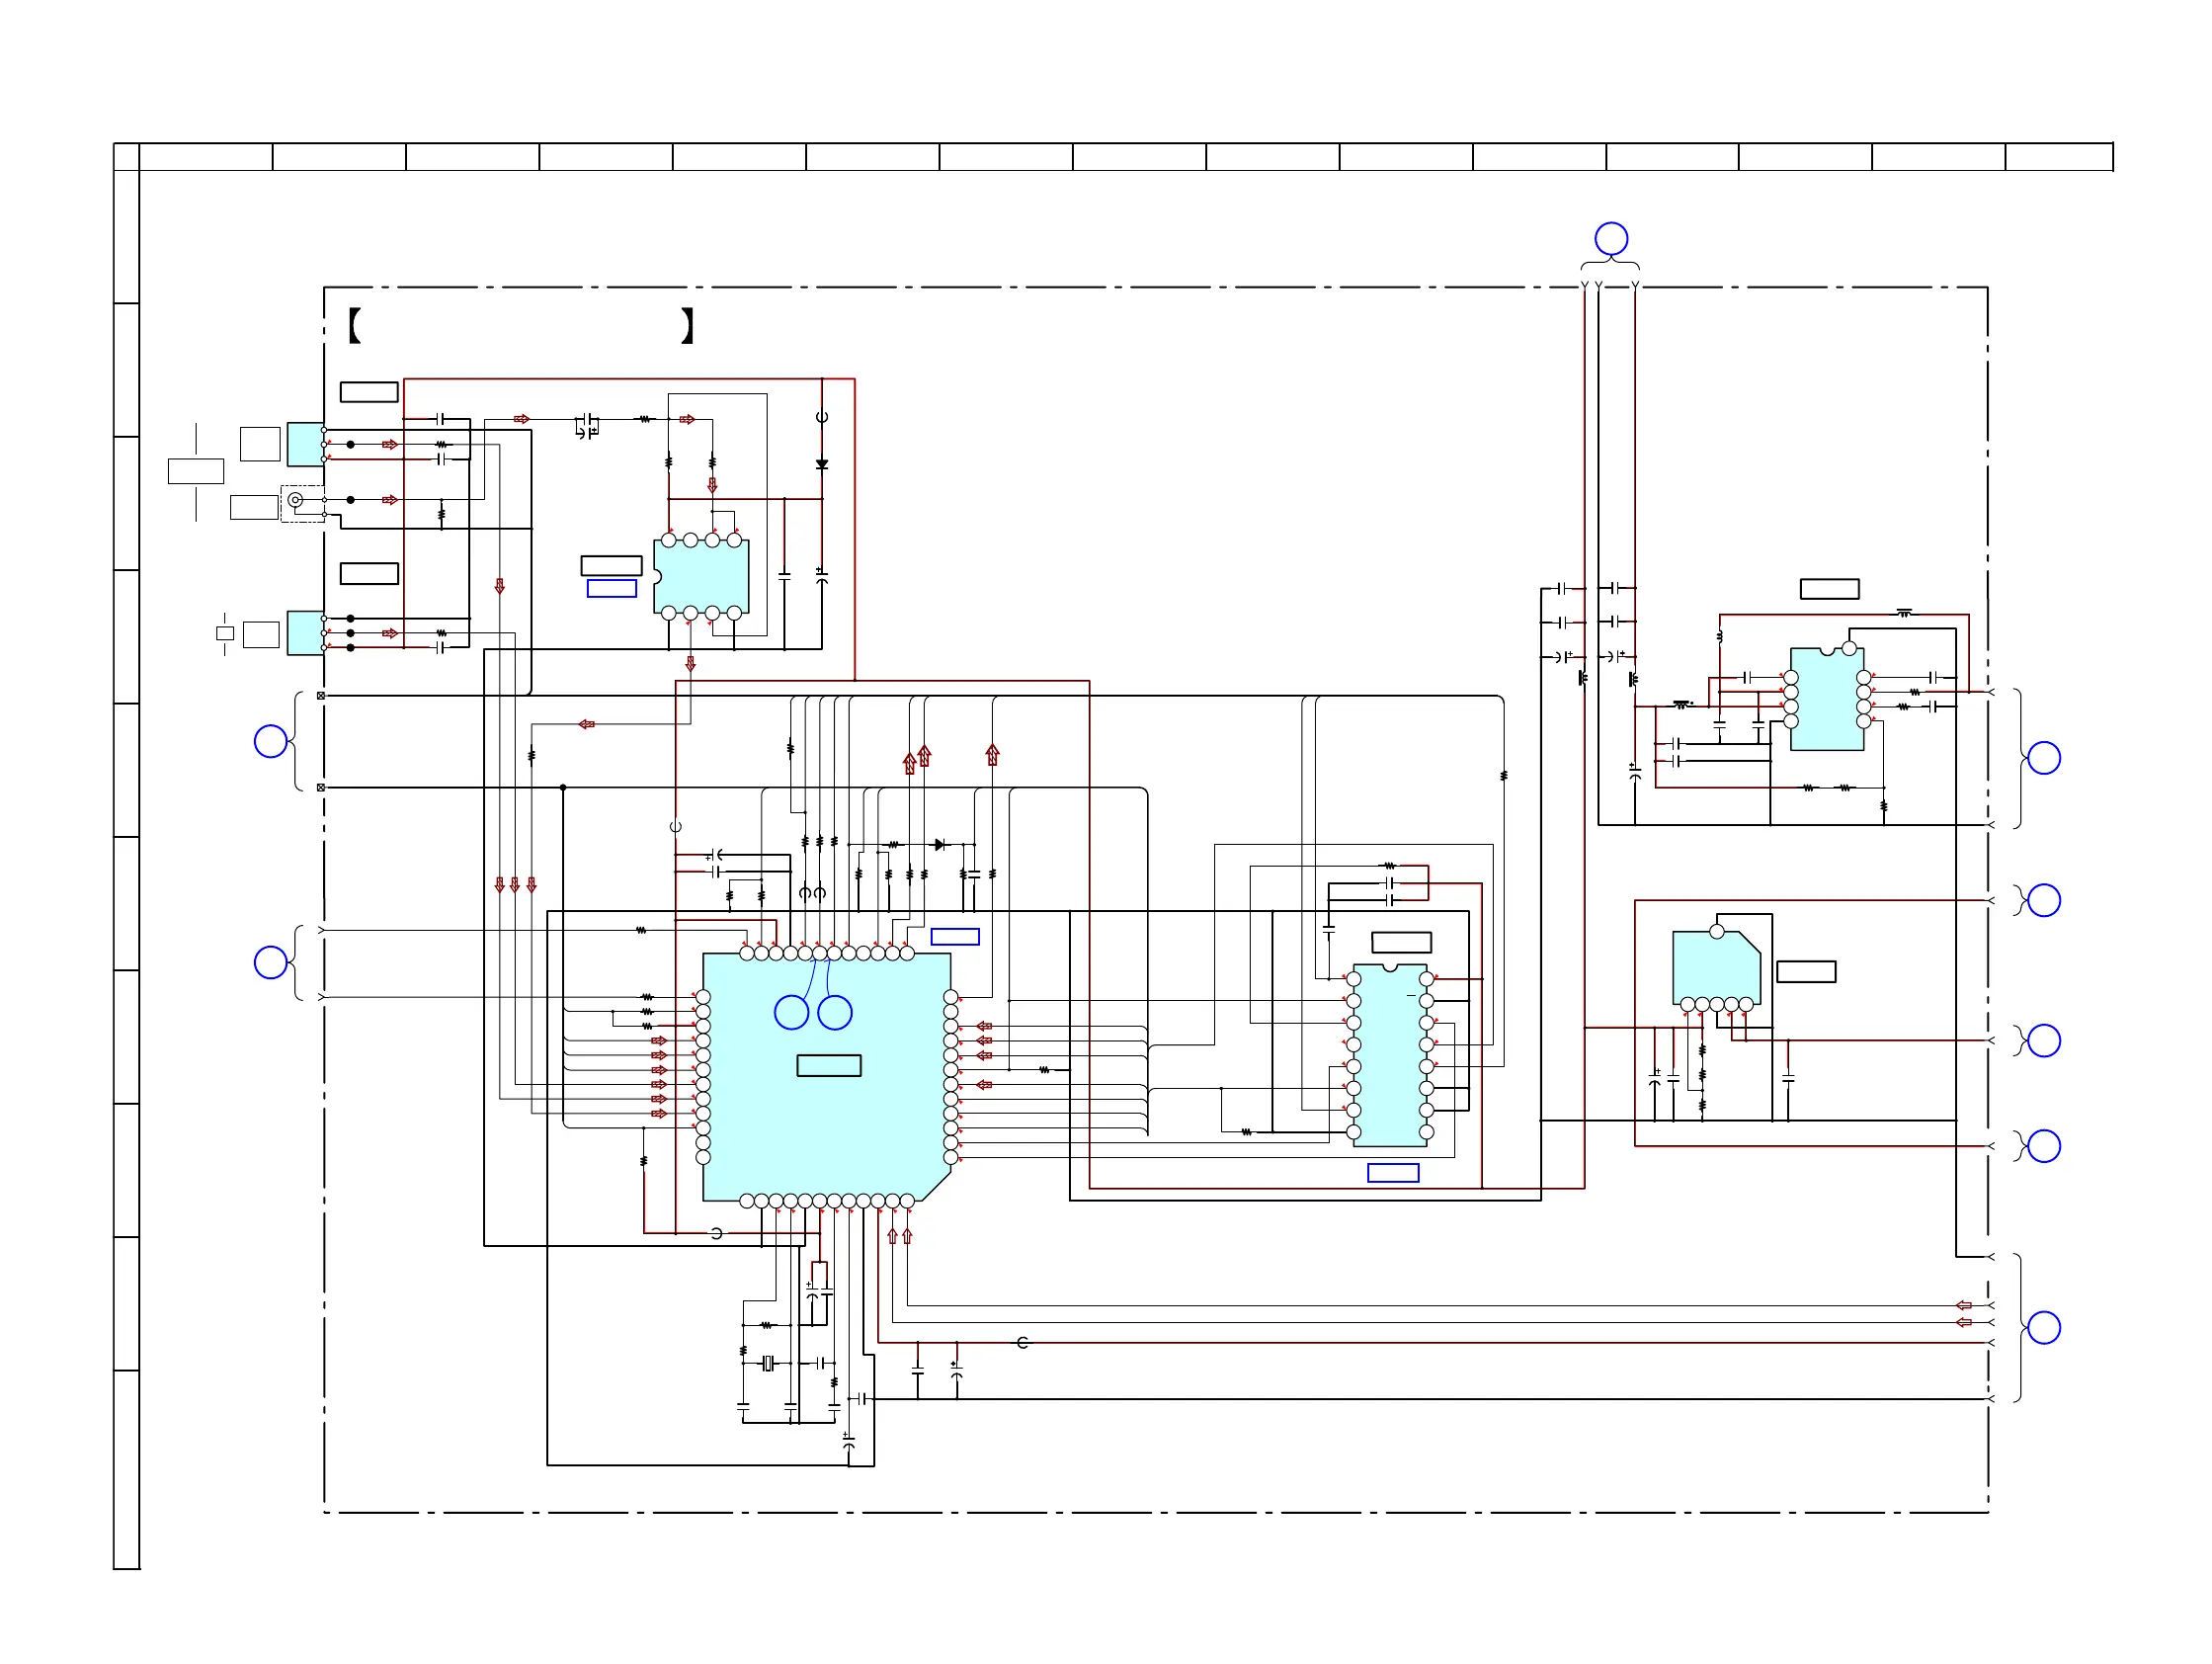The height and width of the screenshot is (1664, 2212).
Task: Click the crystal oscillator symbol below the large IC
Action: (x=768, y=1363)
